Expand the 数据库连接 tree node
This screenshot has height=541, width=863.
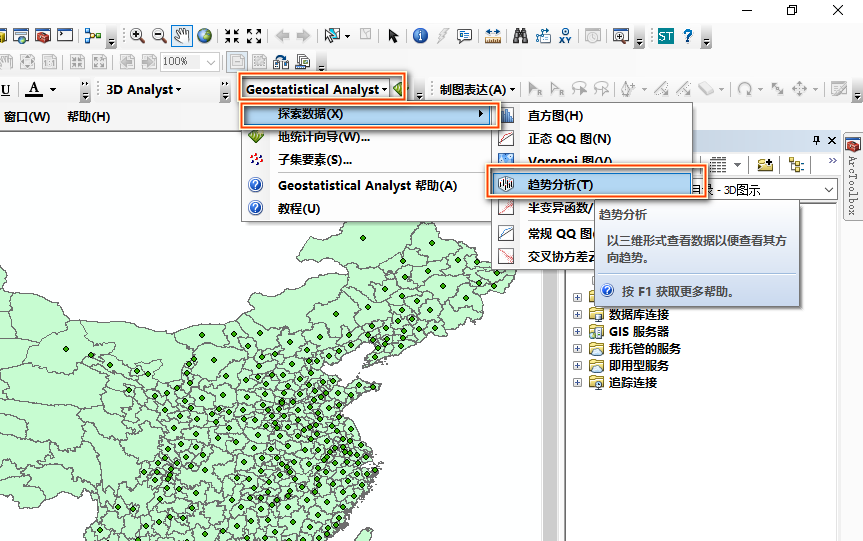coord(577,314)
